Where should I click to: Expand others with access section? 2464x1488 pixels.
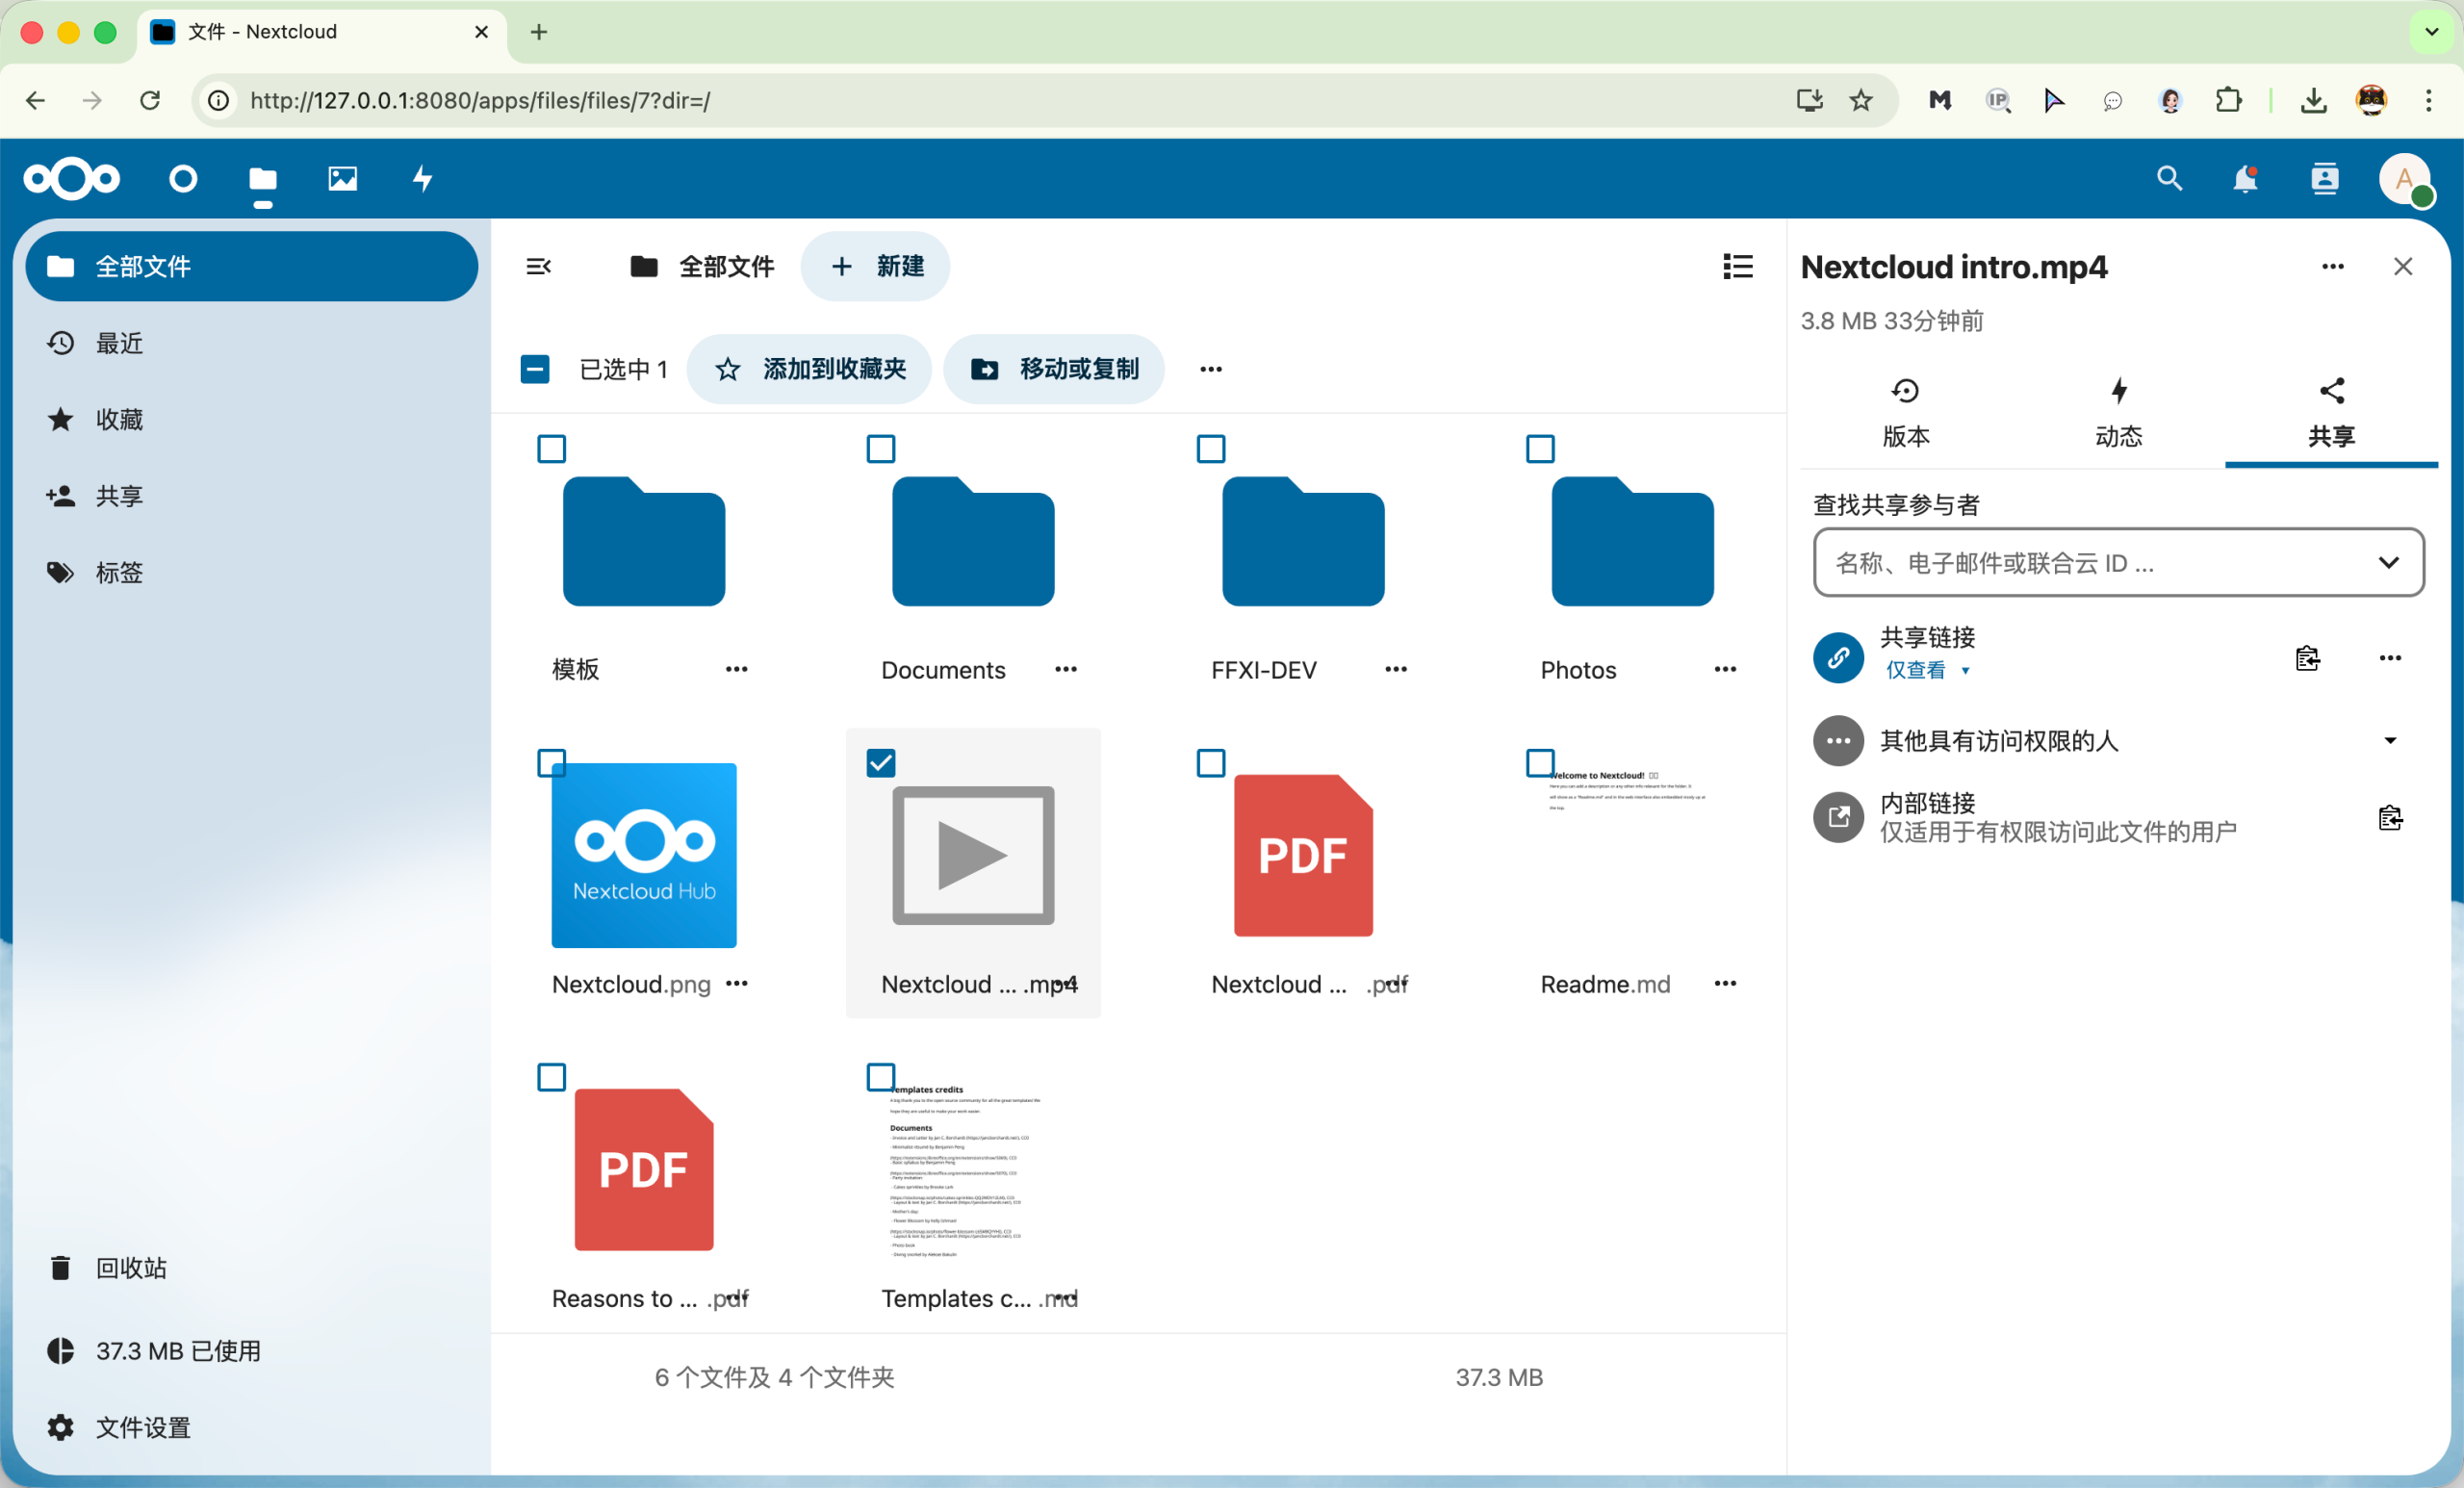click(x=2390, y=741)
